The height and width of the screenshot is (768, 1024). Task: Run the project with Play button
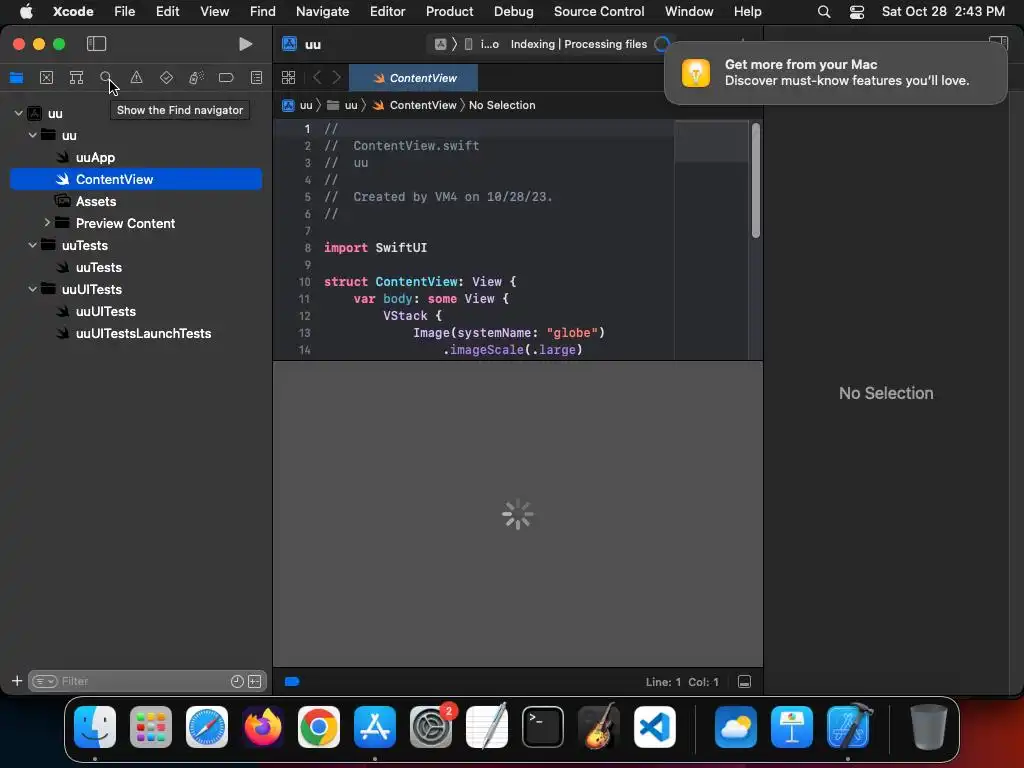click(x=246, y=44)
